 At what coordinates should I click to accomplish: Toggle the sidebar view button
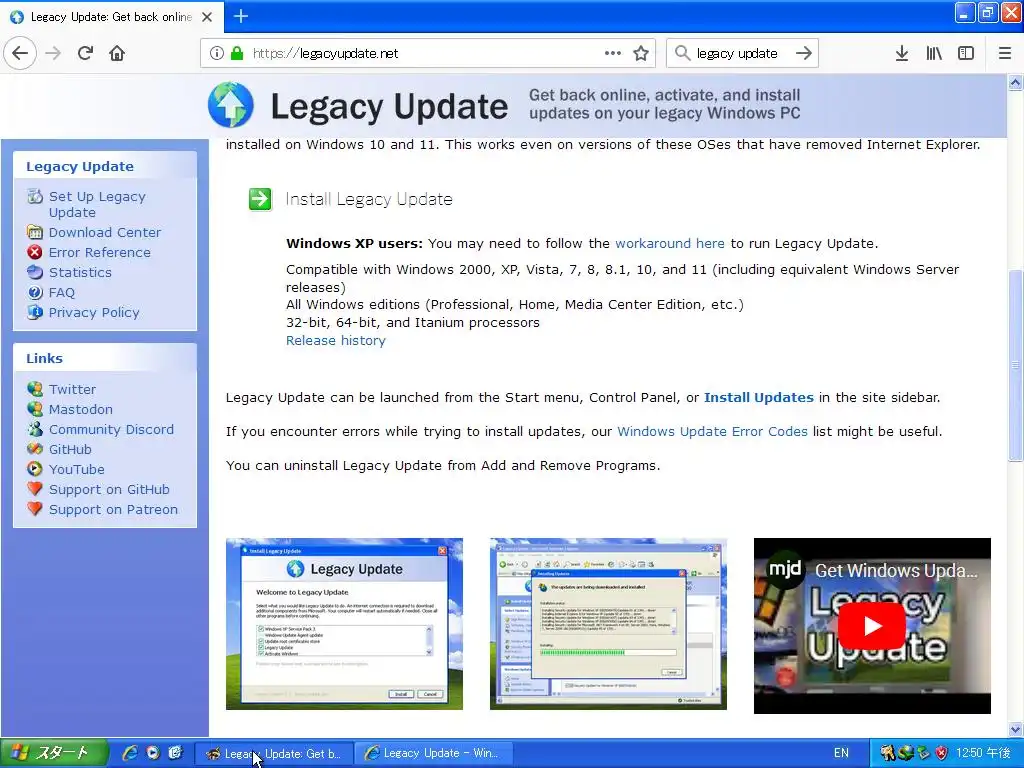pyautogui.click(x=966, y=53)
